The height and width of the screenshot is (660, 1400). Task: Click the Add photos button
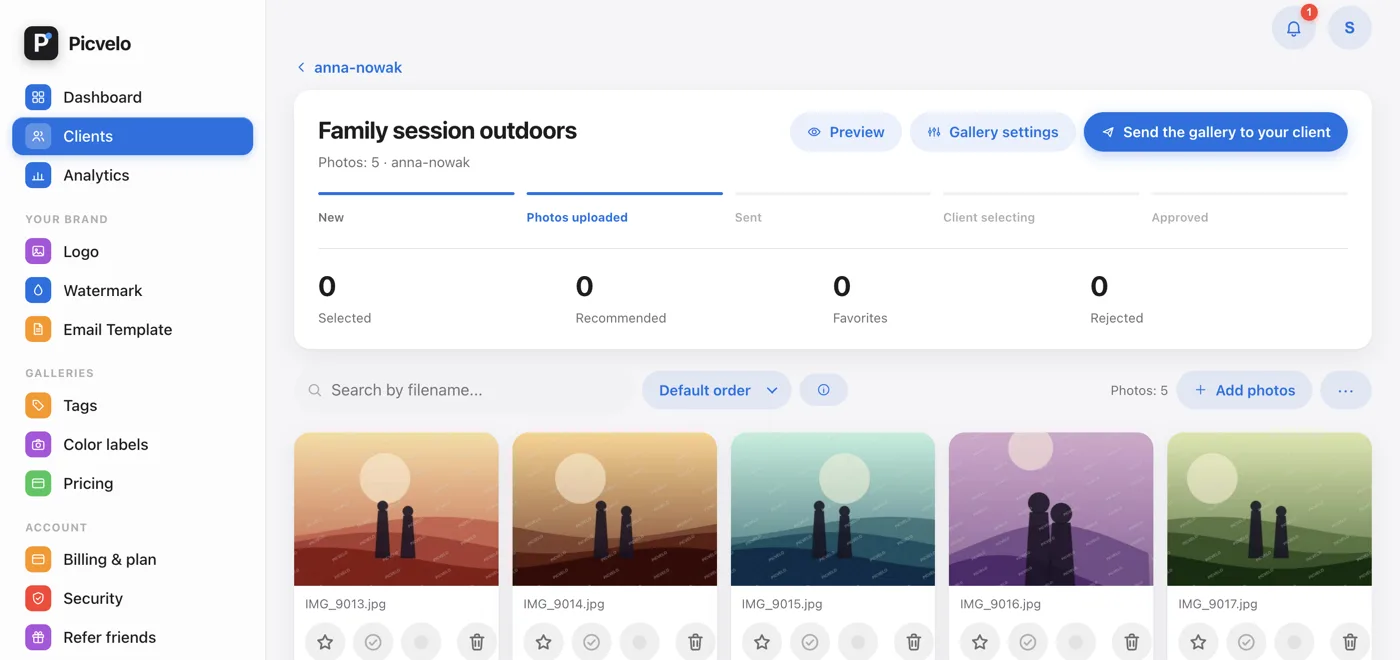point(1244,390)
